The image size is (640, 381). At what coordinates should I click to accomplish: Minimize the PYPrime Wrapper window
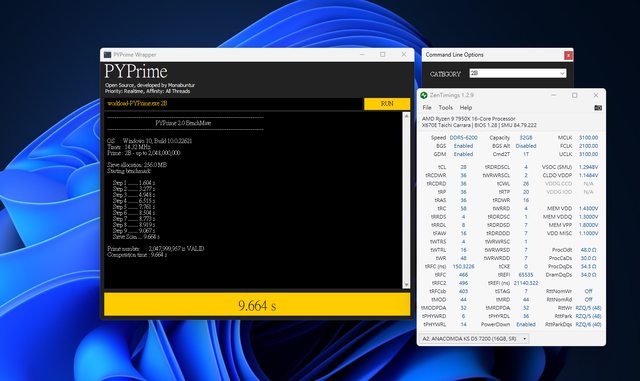coord(362,54)
